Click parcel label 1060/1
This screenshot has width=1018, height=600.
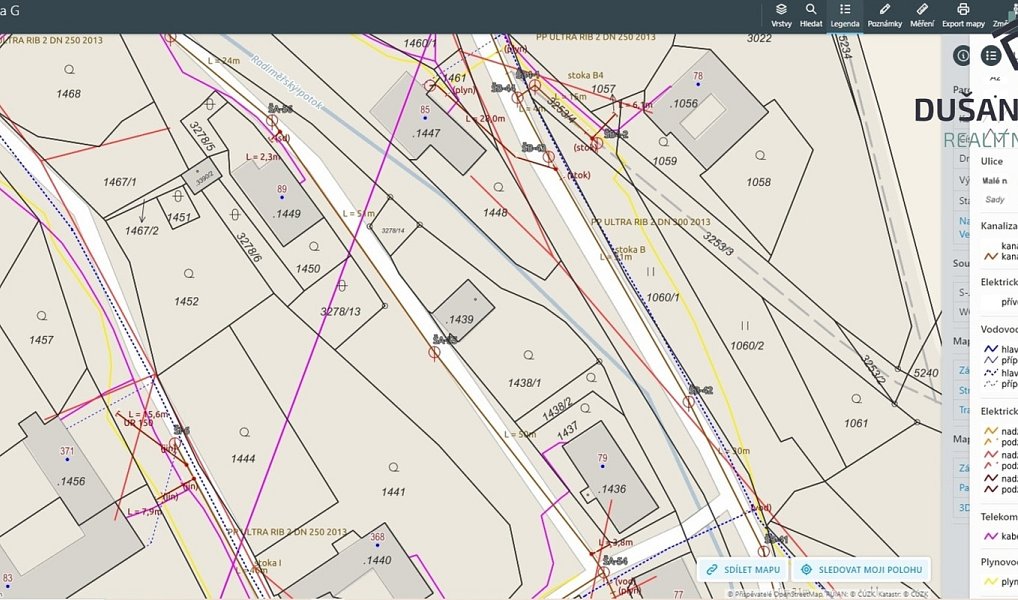pos(663,297)
